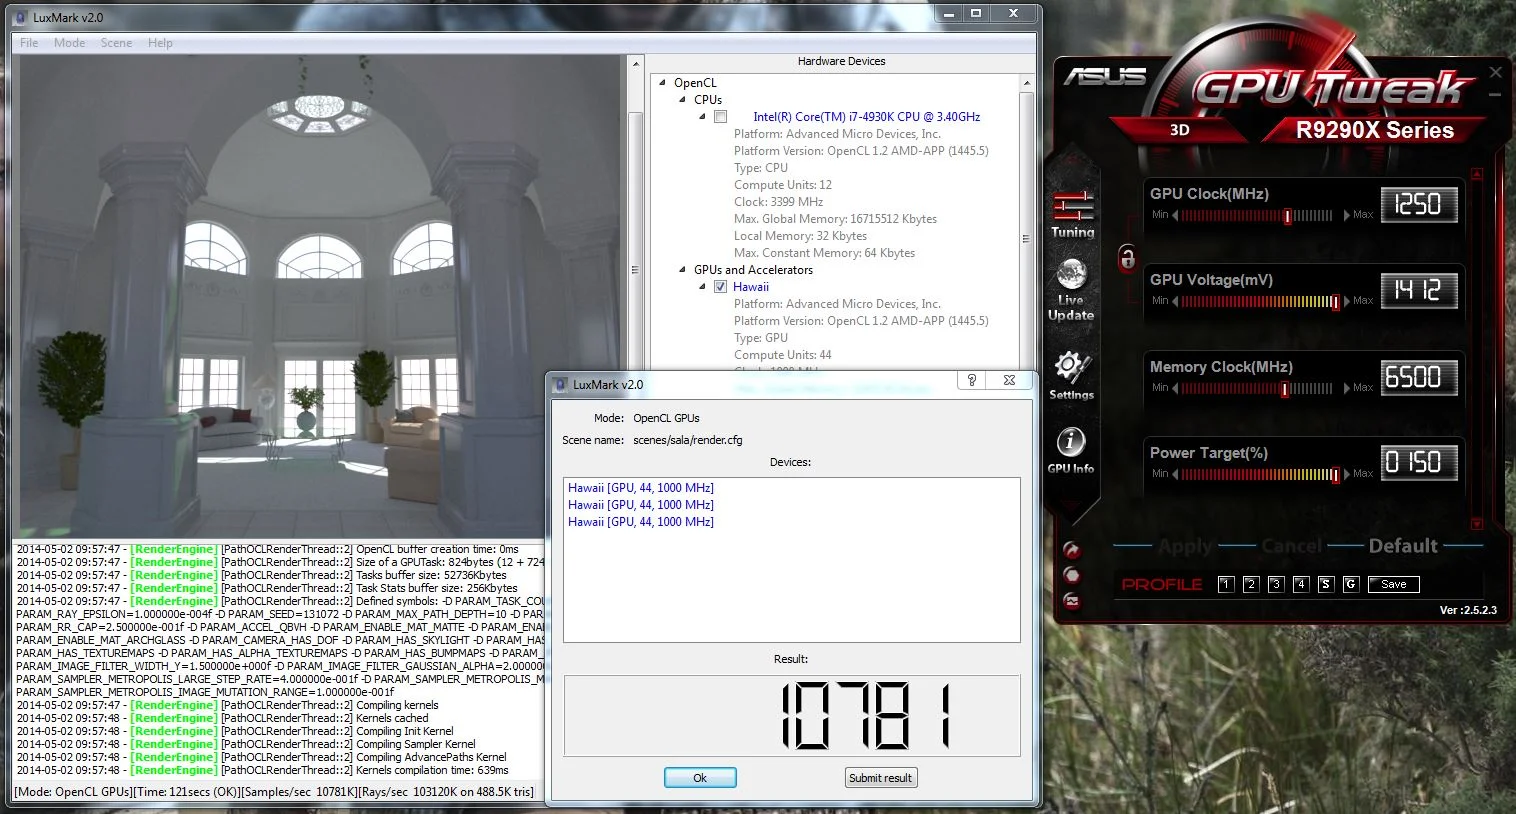Click the Power Target Min decrease arrow

coord(1176,474)
